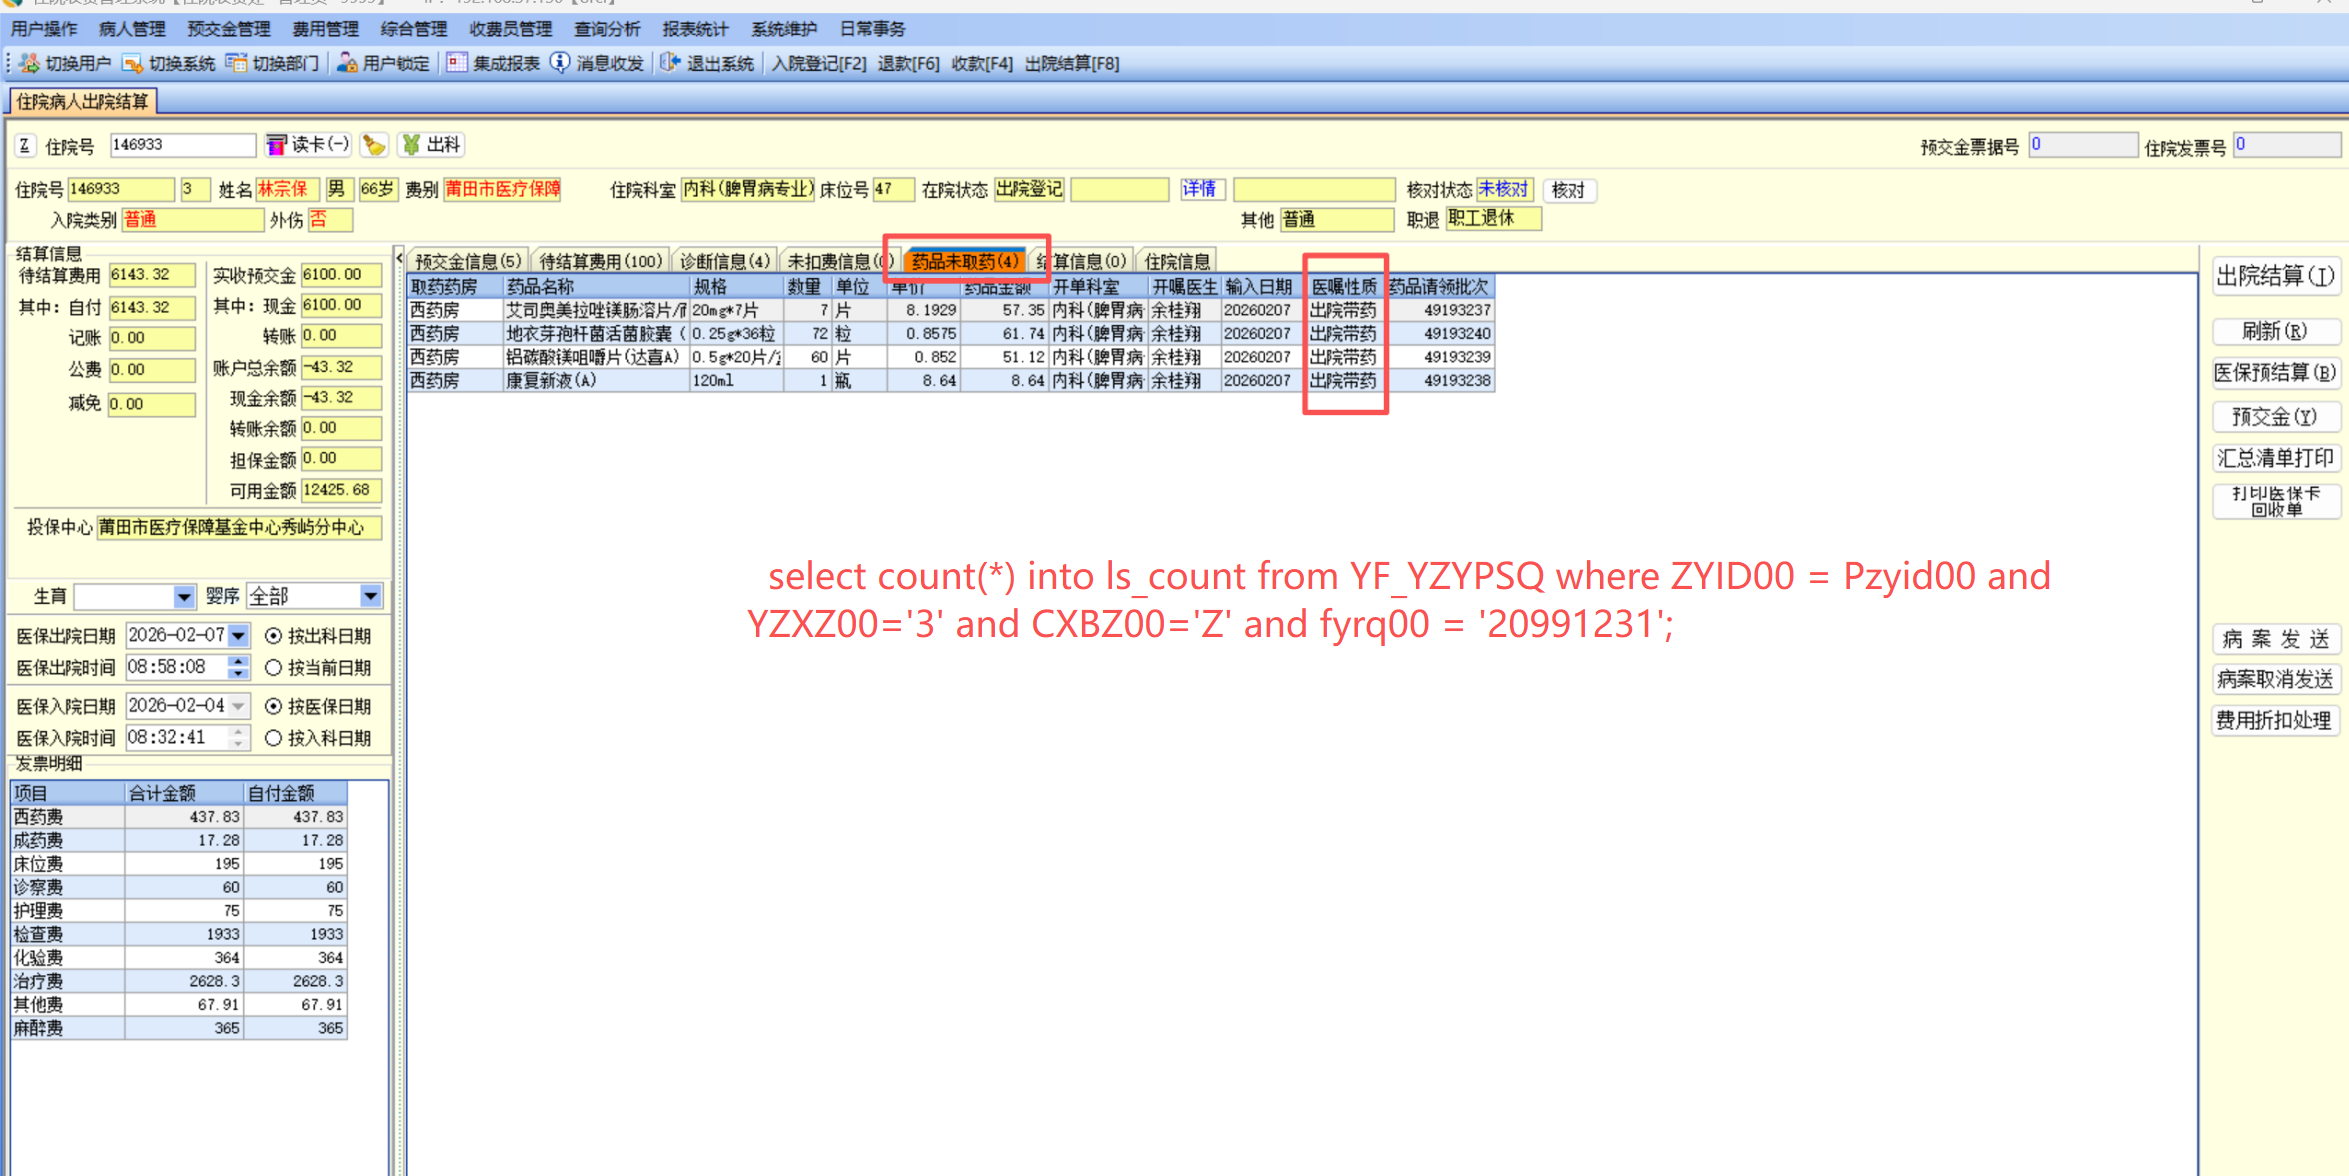
Task: Click the 出院结算(J) button
Action: pyautogui.click(x=2275, y=277)
